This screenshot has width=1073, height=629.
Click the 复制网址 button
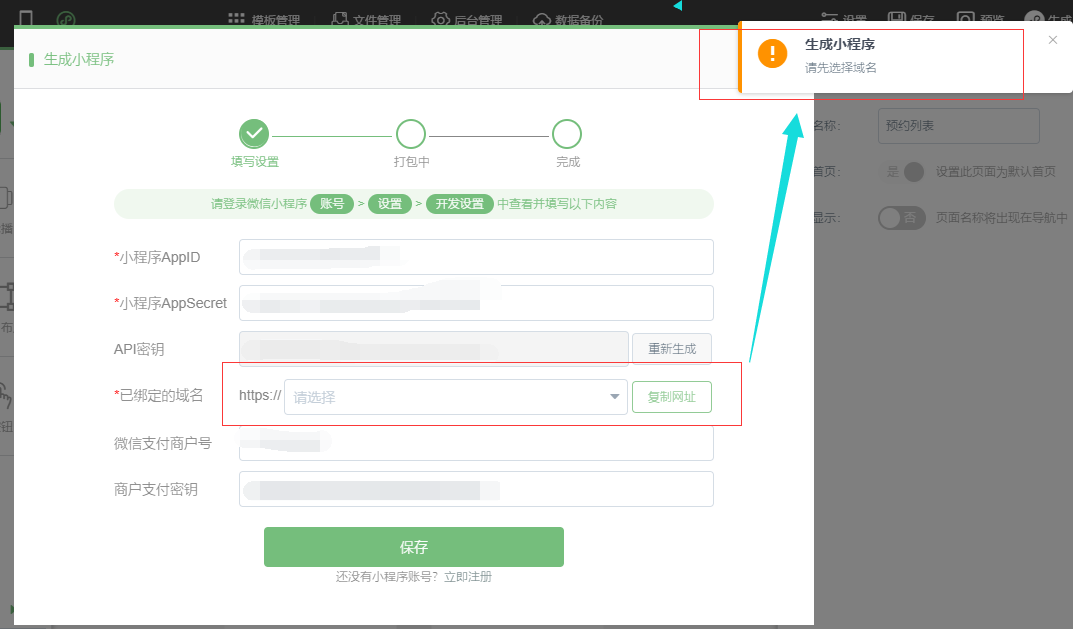[671, 397]
